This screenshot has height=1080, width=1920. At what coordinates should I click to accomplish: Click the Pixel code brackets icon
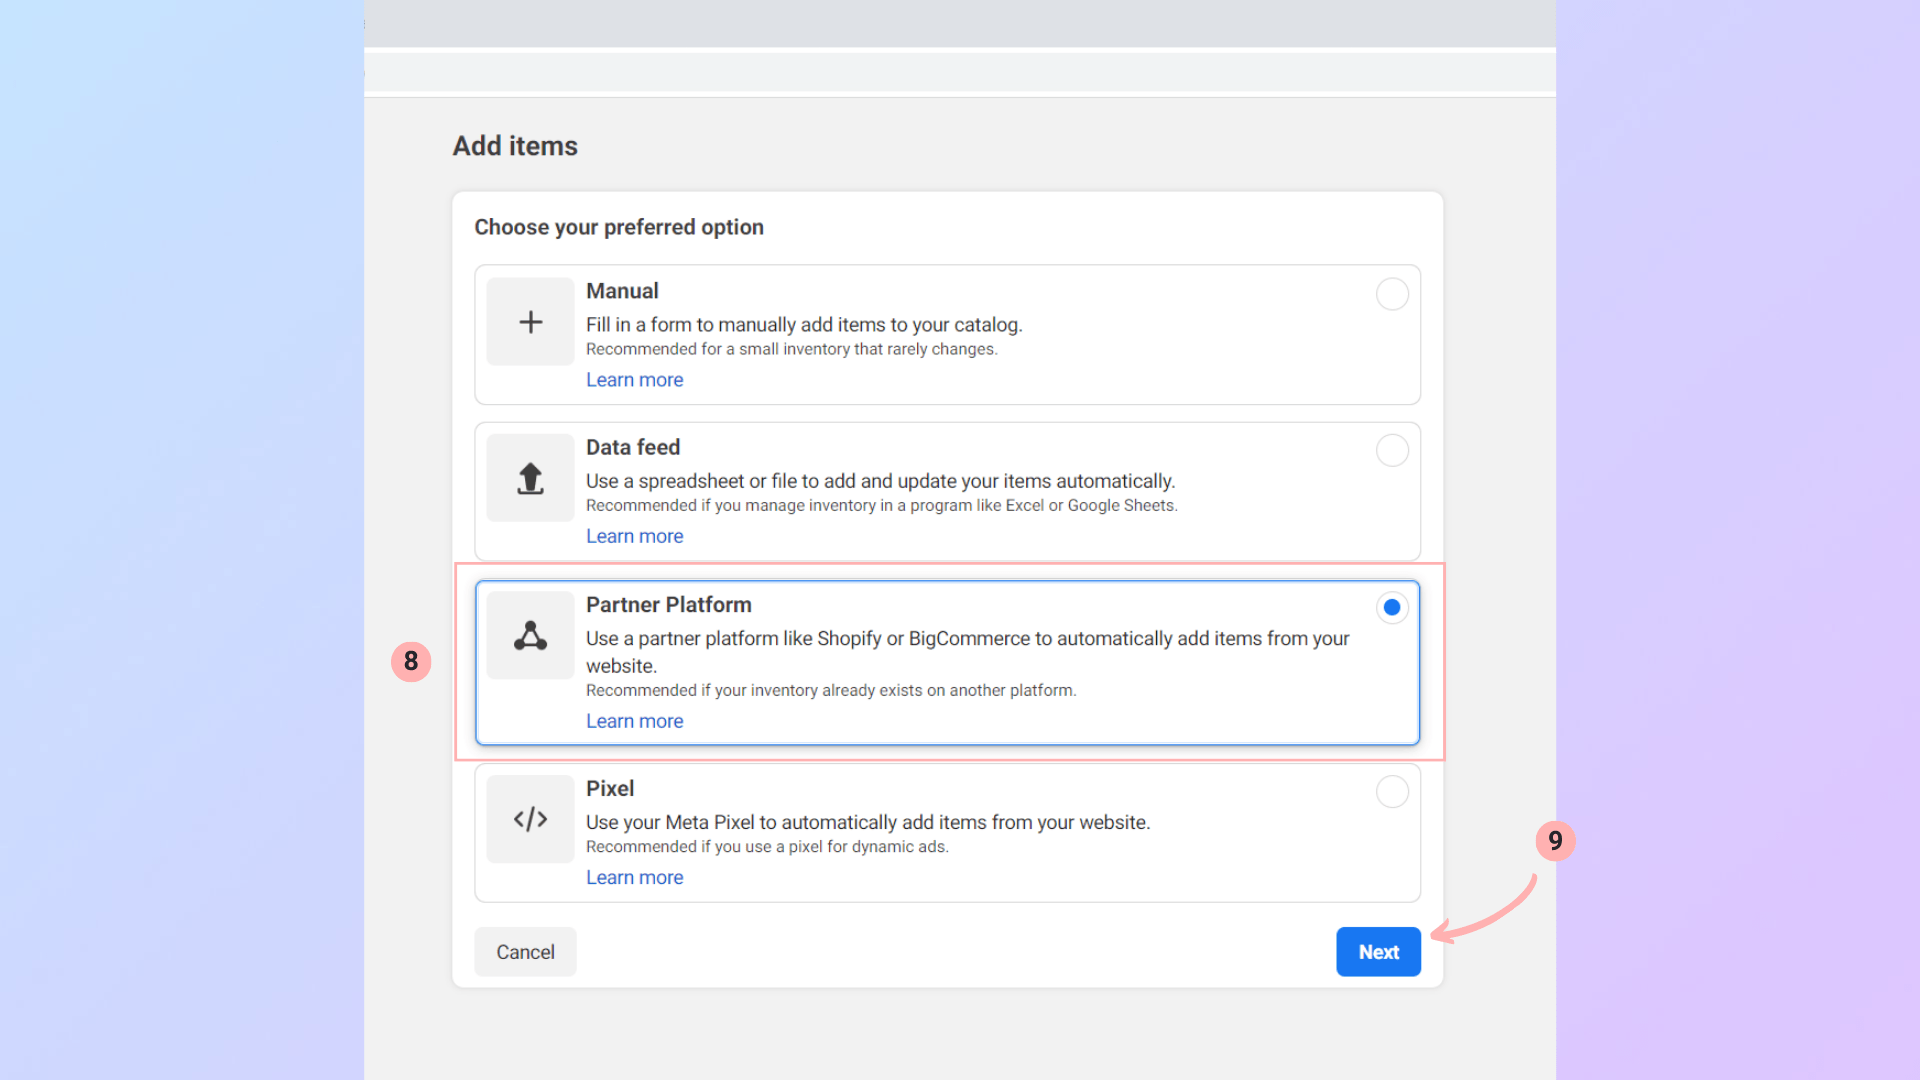pos(530,819)
